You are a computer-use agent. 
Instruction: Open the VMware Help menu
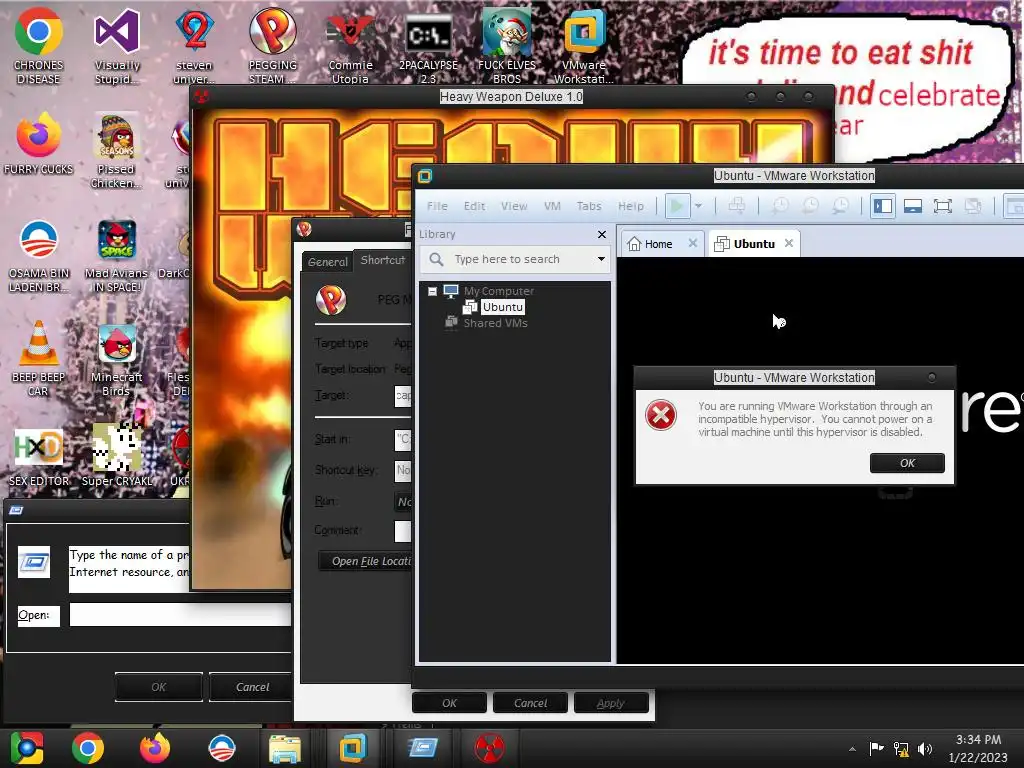click(630, 206)
